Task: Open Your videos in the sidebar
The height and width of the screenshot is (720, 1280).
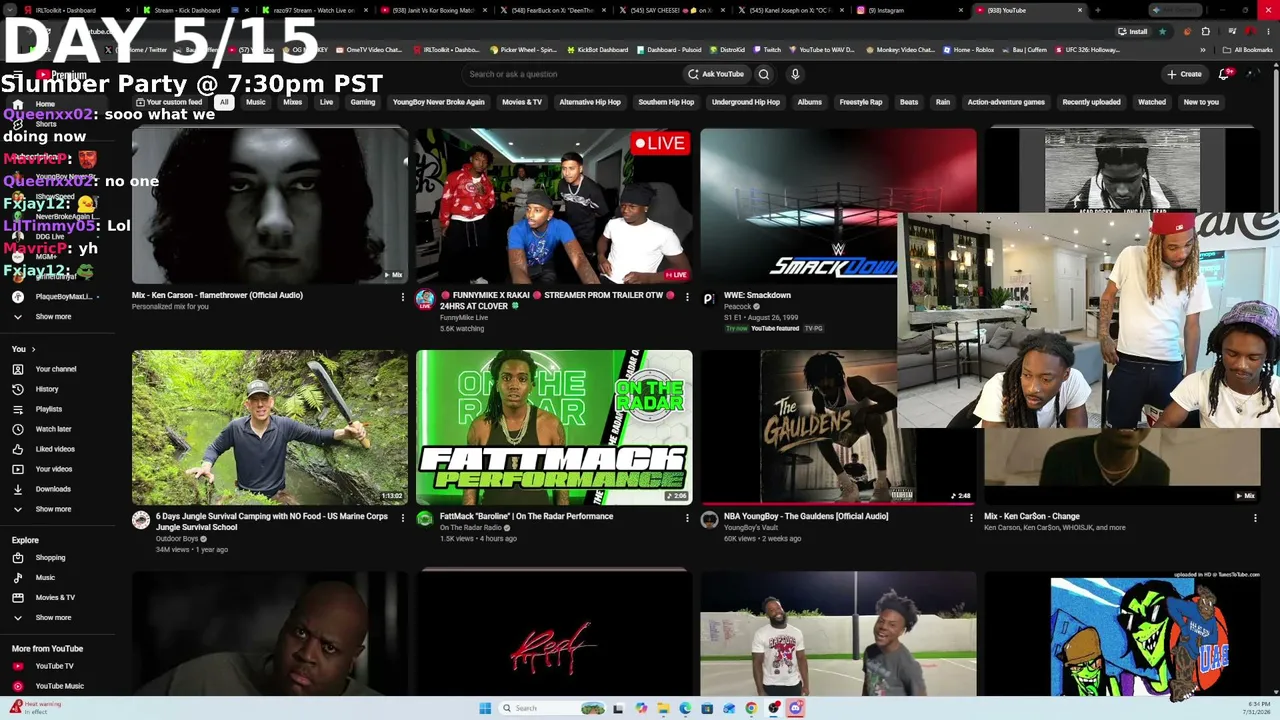Action: tap(54, 469)
